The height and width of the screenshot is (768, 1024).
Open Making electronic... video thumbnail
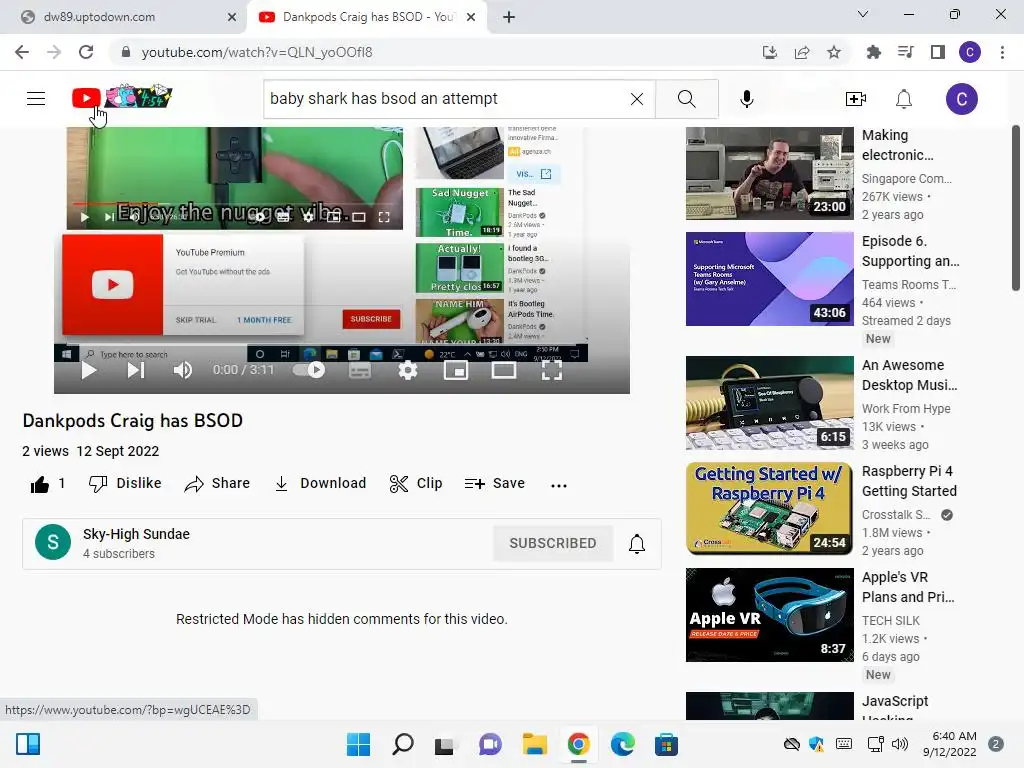coord(769,173)
